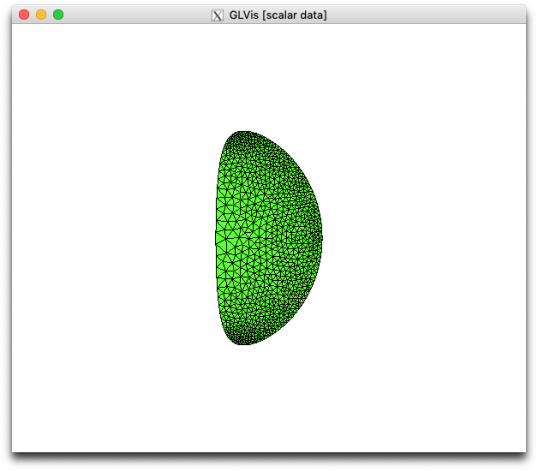This screenshot has height=471, width=538.
Task: Click the upper right curved edge of the mesh
Action: coord(296,162)
